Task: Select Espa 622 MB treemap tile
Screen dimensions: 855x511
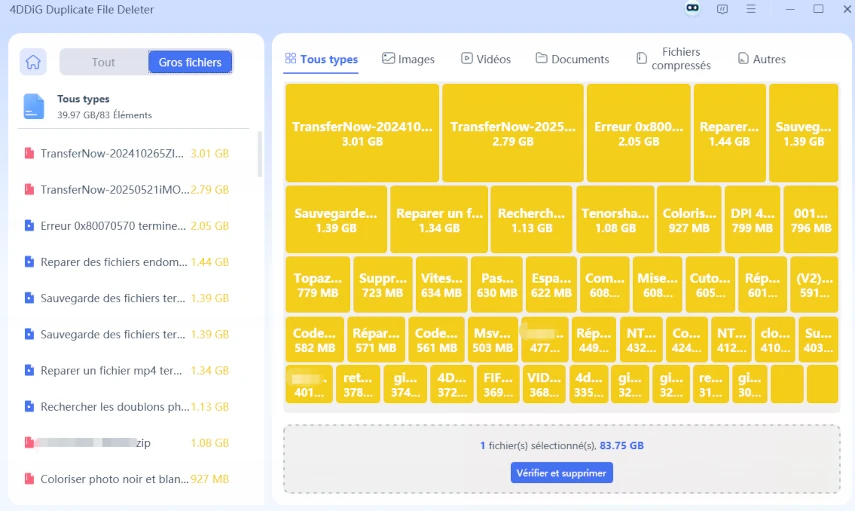Action: (x=551, y=285)
